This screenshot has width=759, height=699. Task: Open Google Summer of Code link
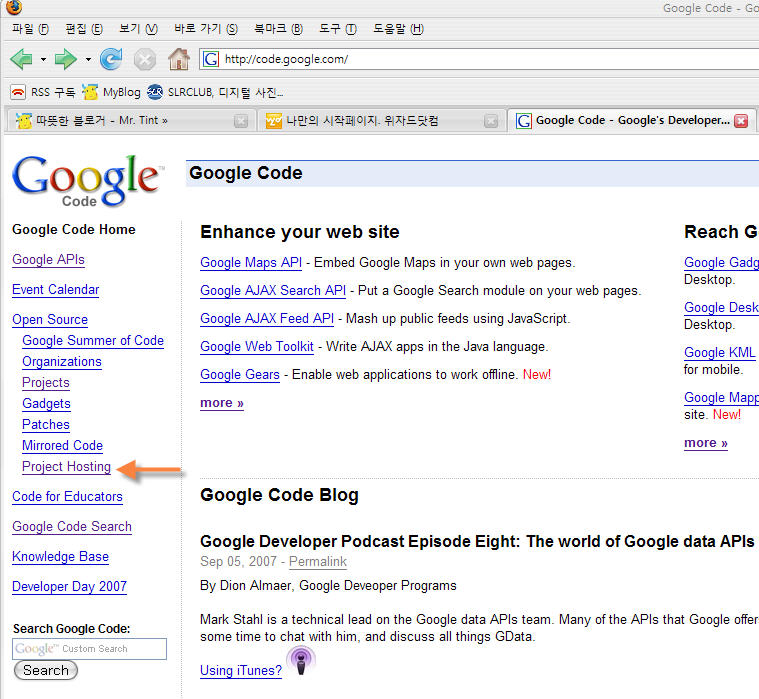coord(93,341)
